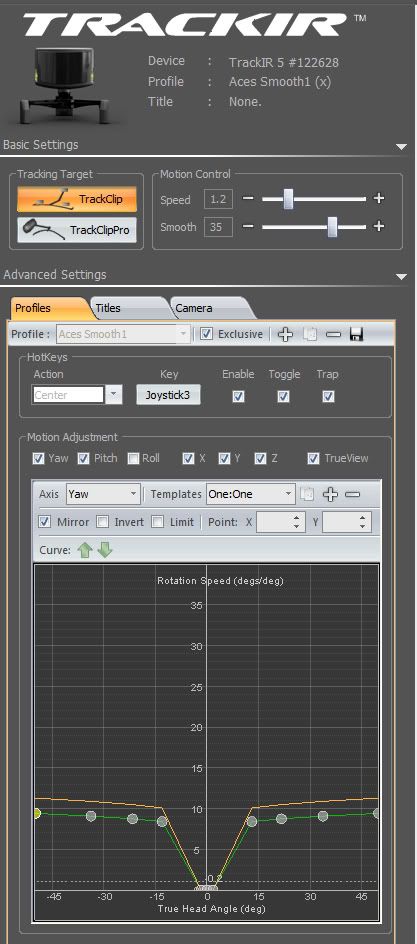Toggle the Exclusive checkbox
This screenshot has width=417, height=944.
tap(206, 334)
